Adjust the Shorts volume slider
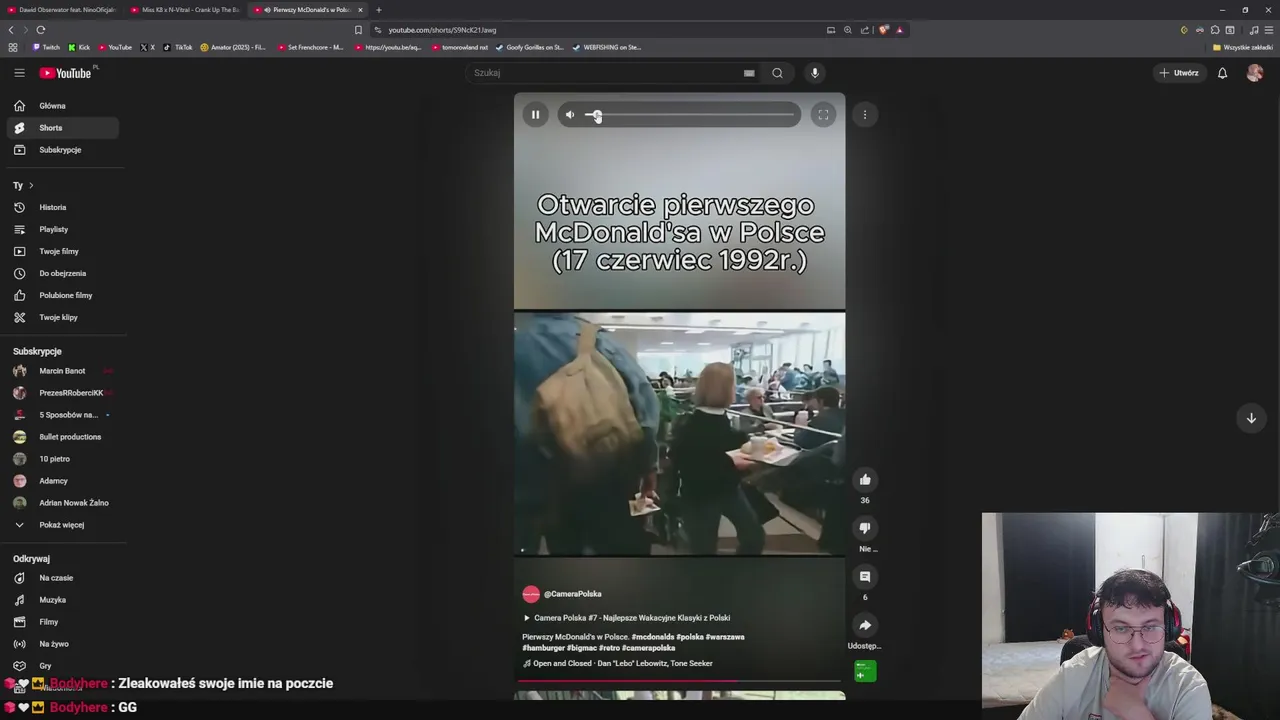This screenshot has height=720, width=1280. (x=690, y=115)
